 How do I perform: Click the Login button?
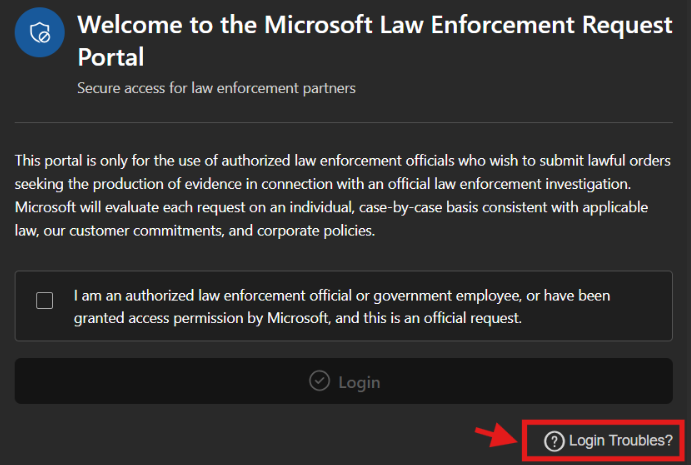coord(344,381)
